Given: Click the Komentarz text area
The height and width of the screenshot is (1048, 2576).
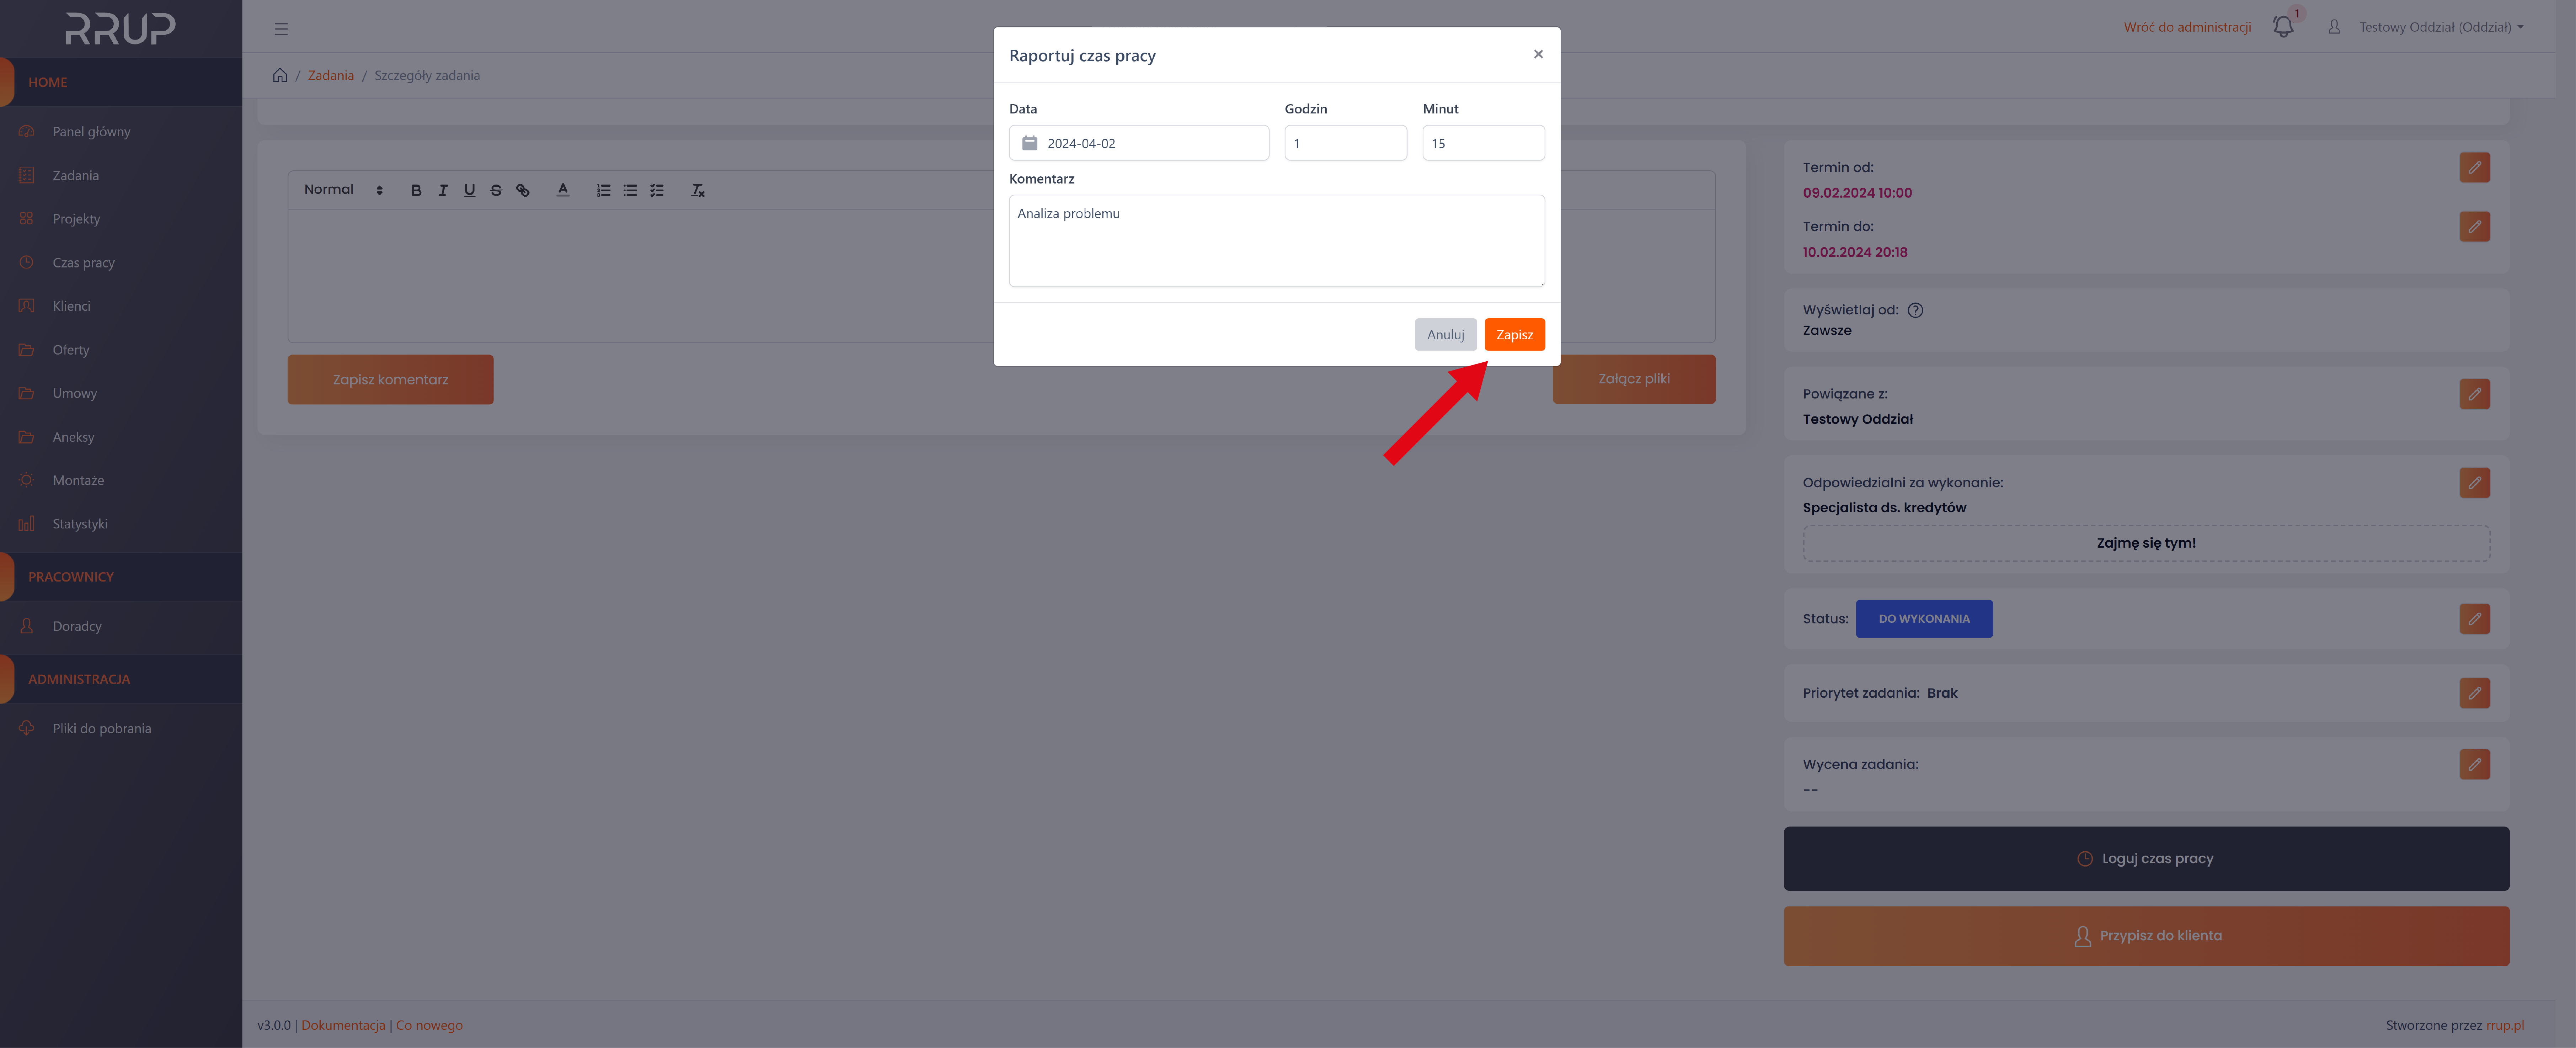Looking at the screenshot, I should 1276,241.
